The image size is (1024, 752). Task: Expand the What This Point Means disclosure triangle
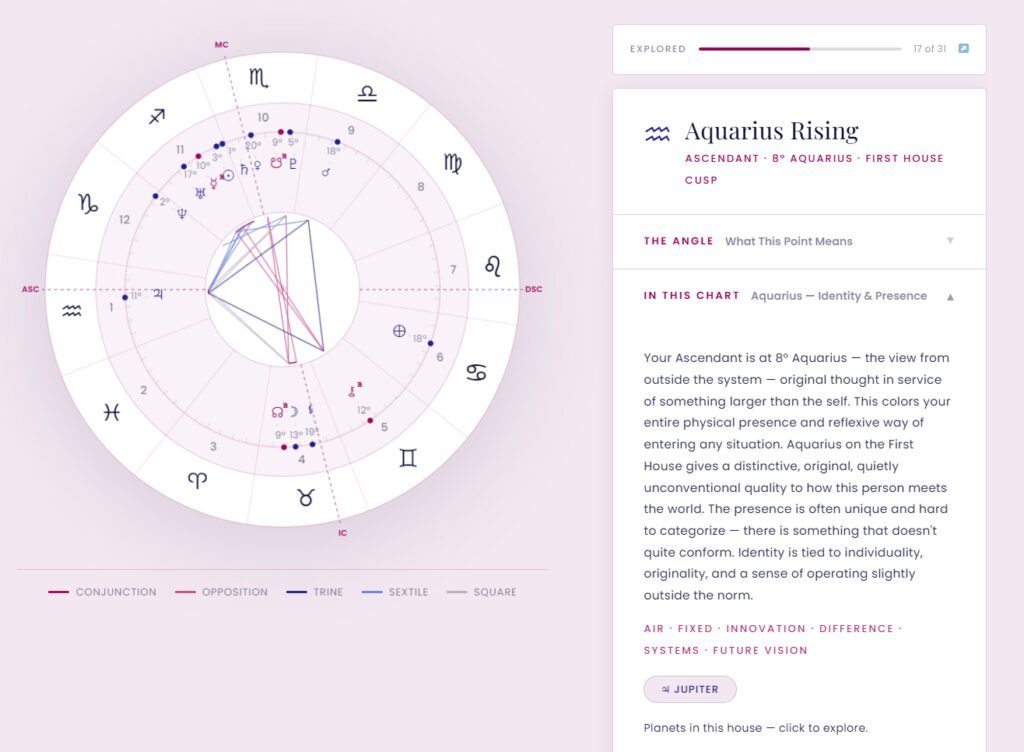[949, 241]
